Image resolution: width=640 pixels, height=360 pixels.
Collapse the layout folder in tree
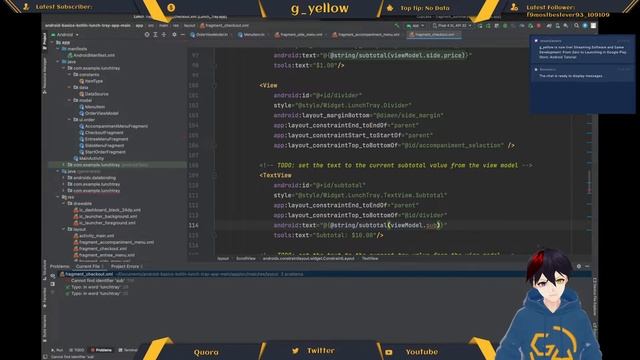64,229
